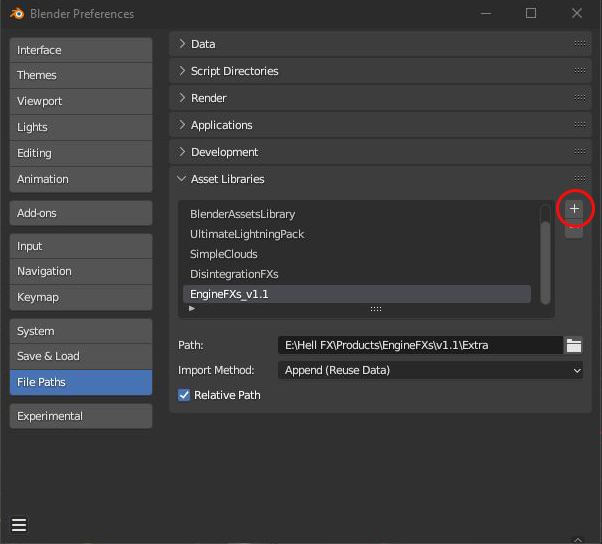Click list resize grip below EngineFXs row
This screenshot has width=602, height=544.
click(x=376, y=309)
